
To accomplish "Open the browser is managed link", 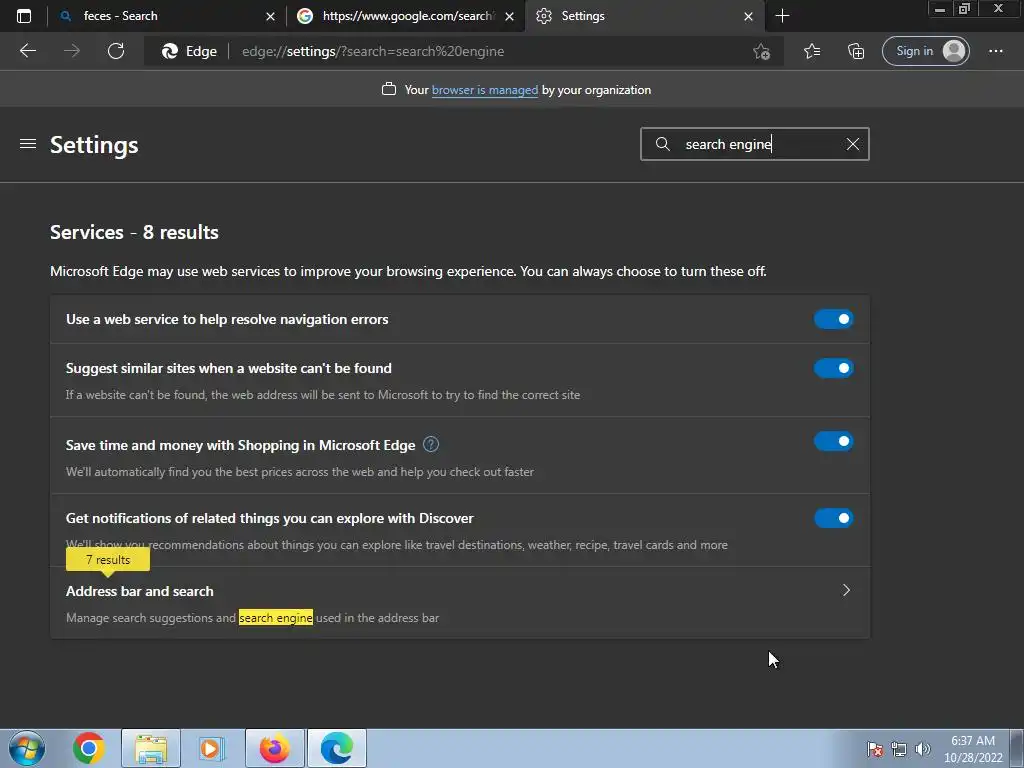I will pyautogui.click(x=485, y=90).
